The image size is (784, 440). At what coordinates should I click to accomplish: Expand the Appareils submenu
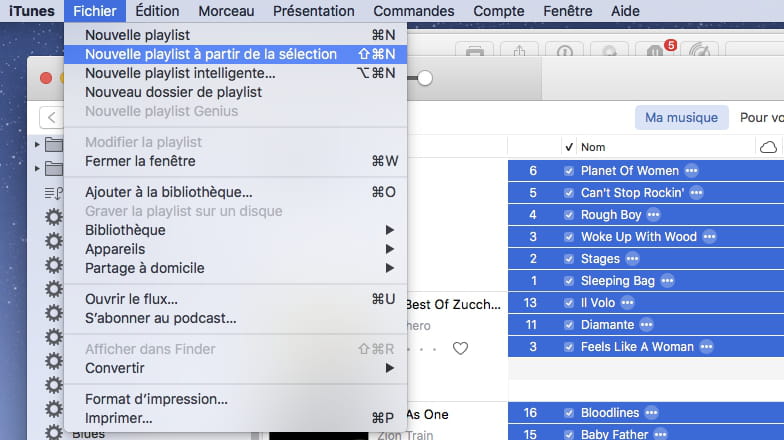point(236,249)
